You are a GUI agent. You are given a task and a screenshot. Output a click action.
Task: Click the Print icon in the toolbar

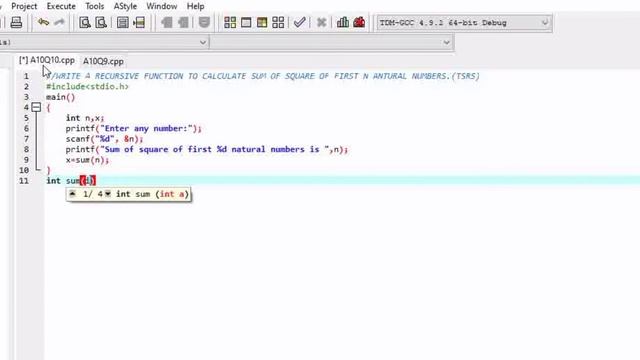(x=16, y=22)
